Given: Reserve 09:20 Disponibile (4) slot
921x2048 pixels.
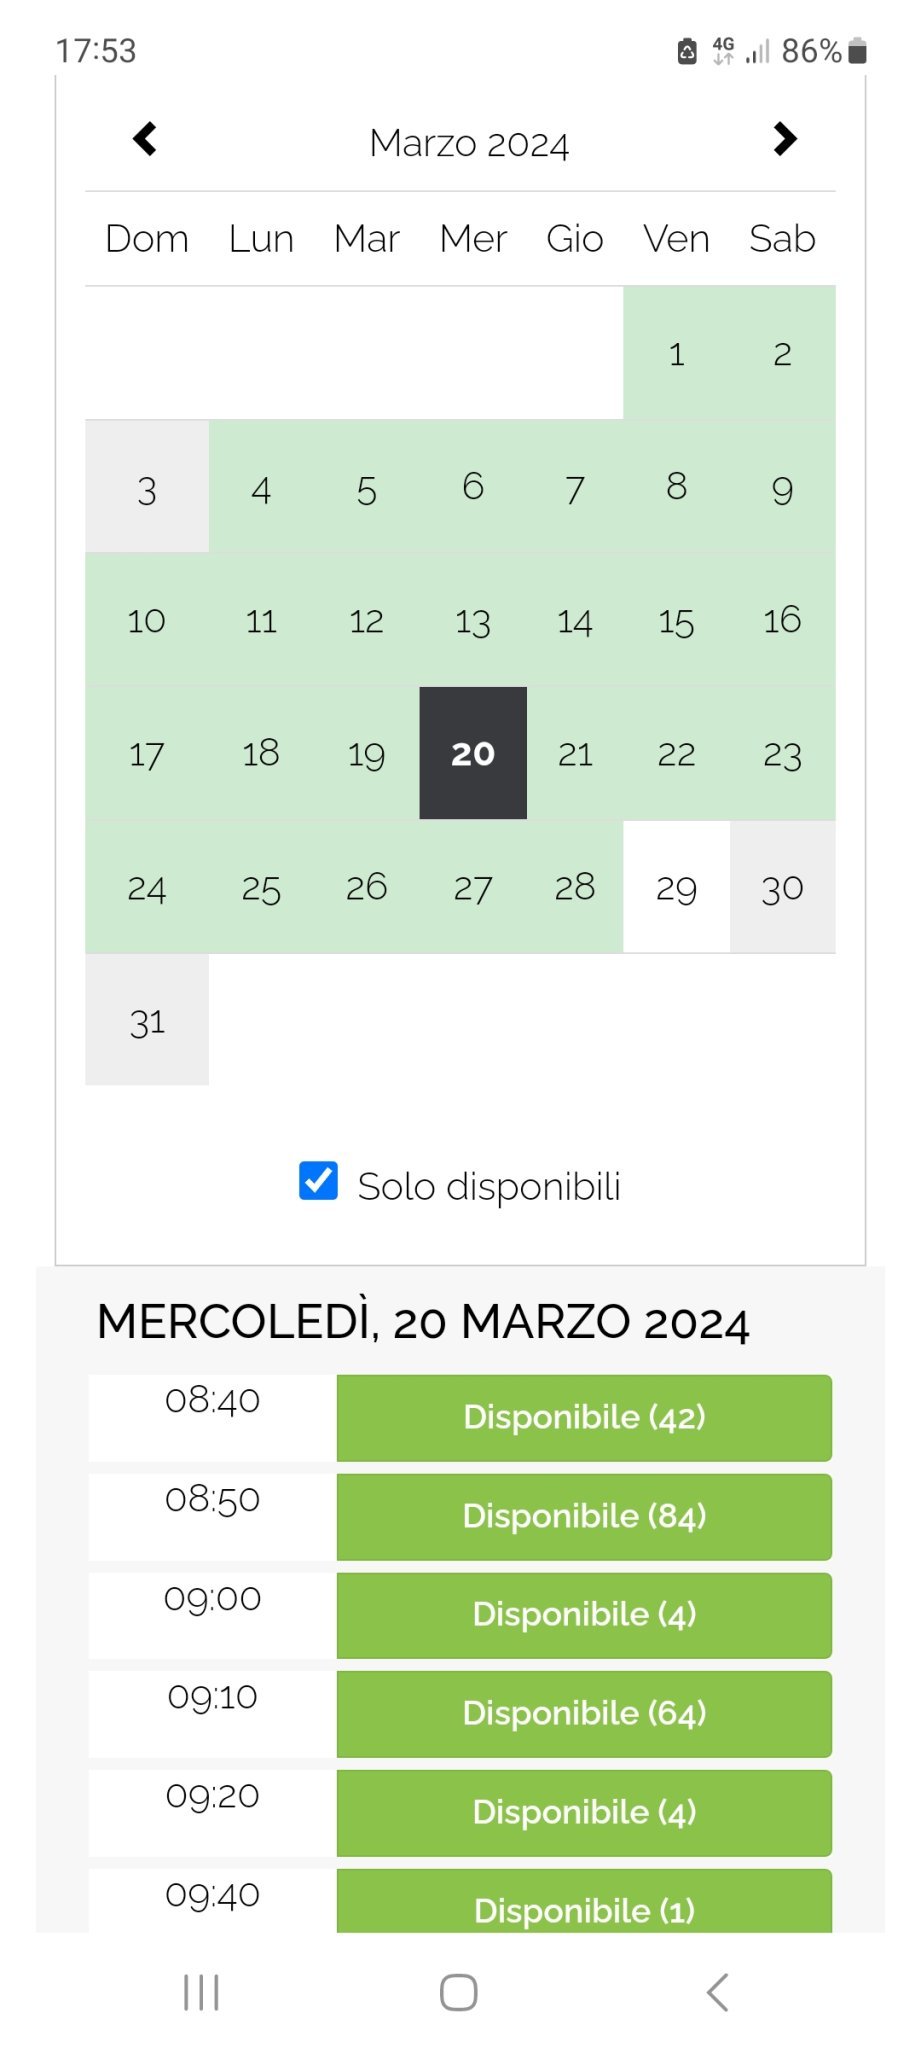Looking at the screenshot, I should pos(584,1812).
